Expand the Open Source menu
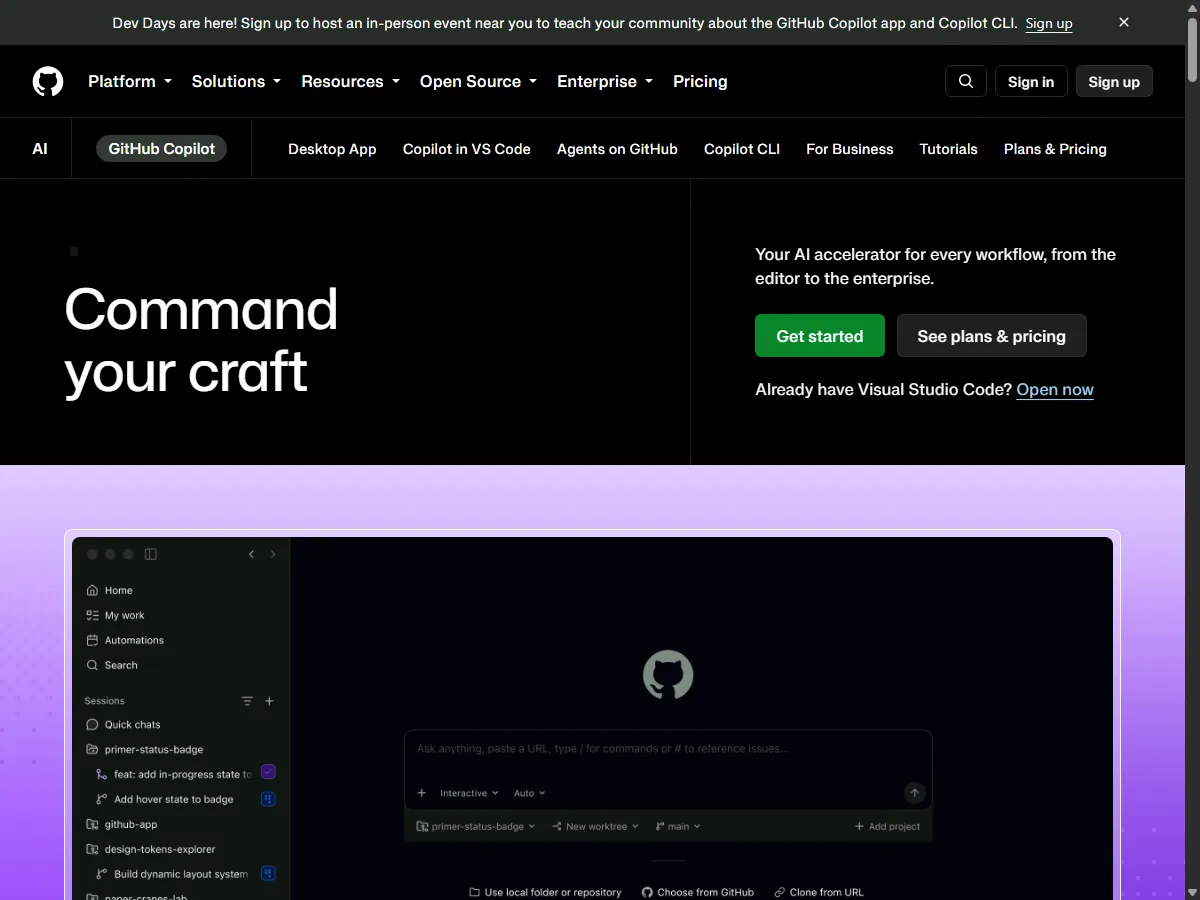Viewport: 1200px width, 900px height. tap(479, 81)
